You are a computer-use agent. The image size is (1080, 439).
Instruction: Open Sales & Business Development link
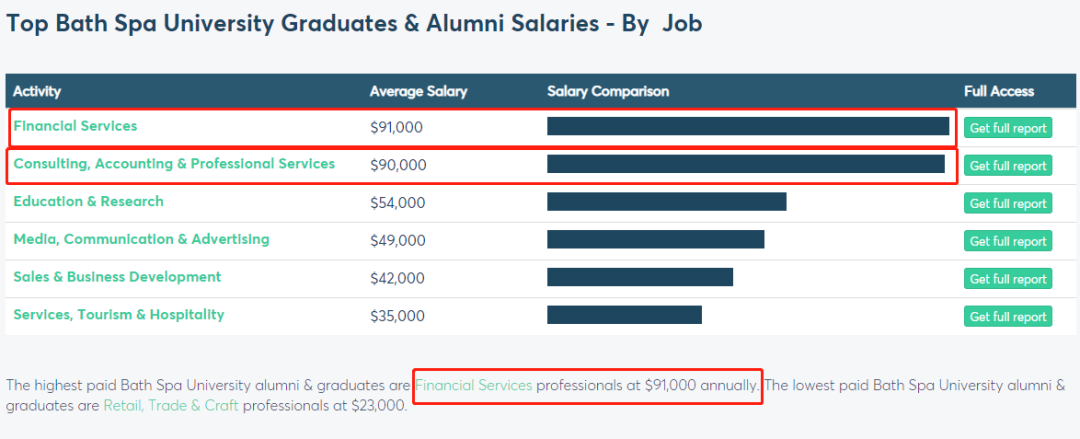117,277
